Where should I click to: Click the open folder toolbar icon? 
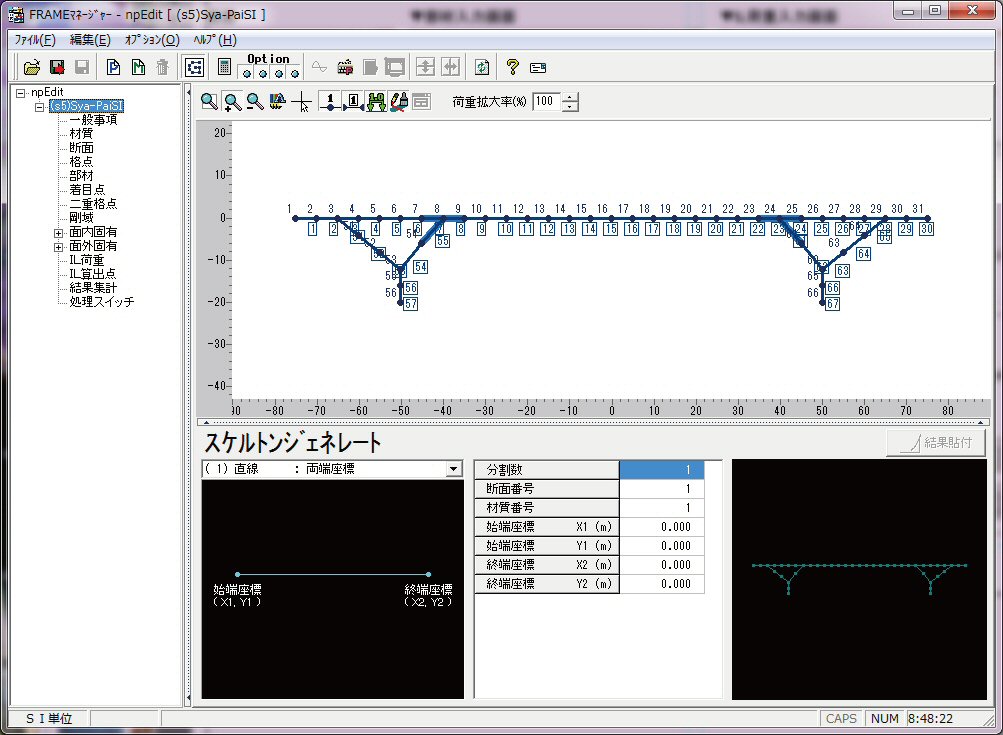tap(32, 67)
